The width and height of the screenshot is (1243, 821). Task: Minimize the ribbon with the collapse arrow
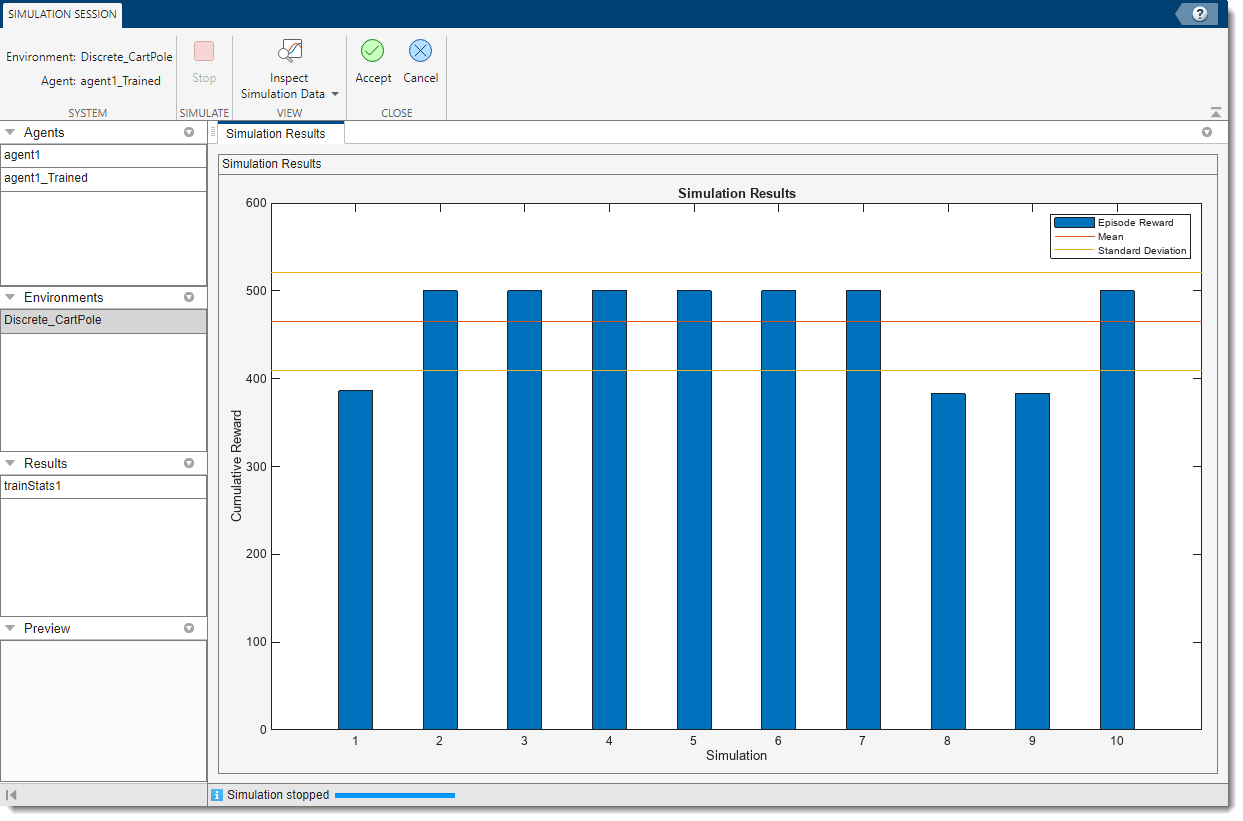pos(1215,111)
